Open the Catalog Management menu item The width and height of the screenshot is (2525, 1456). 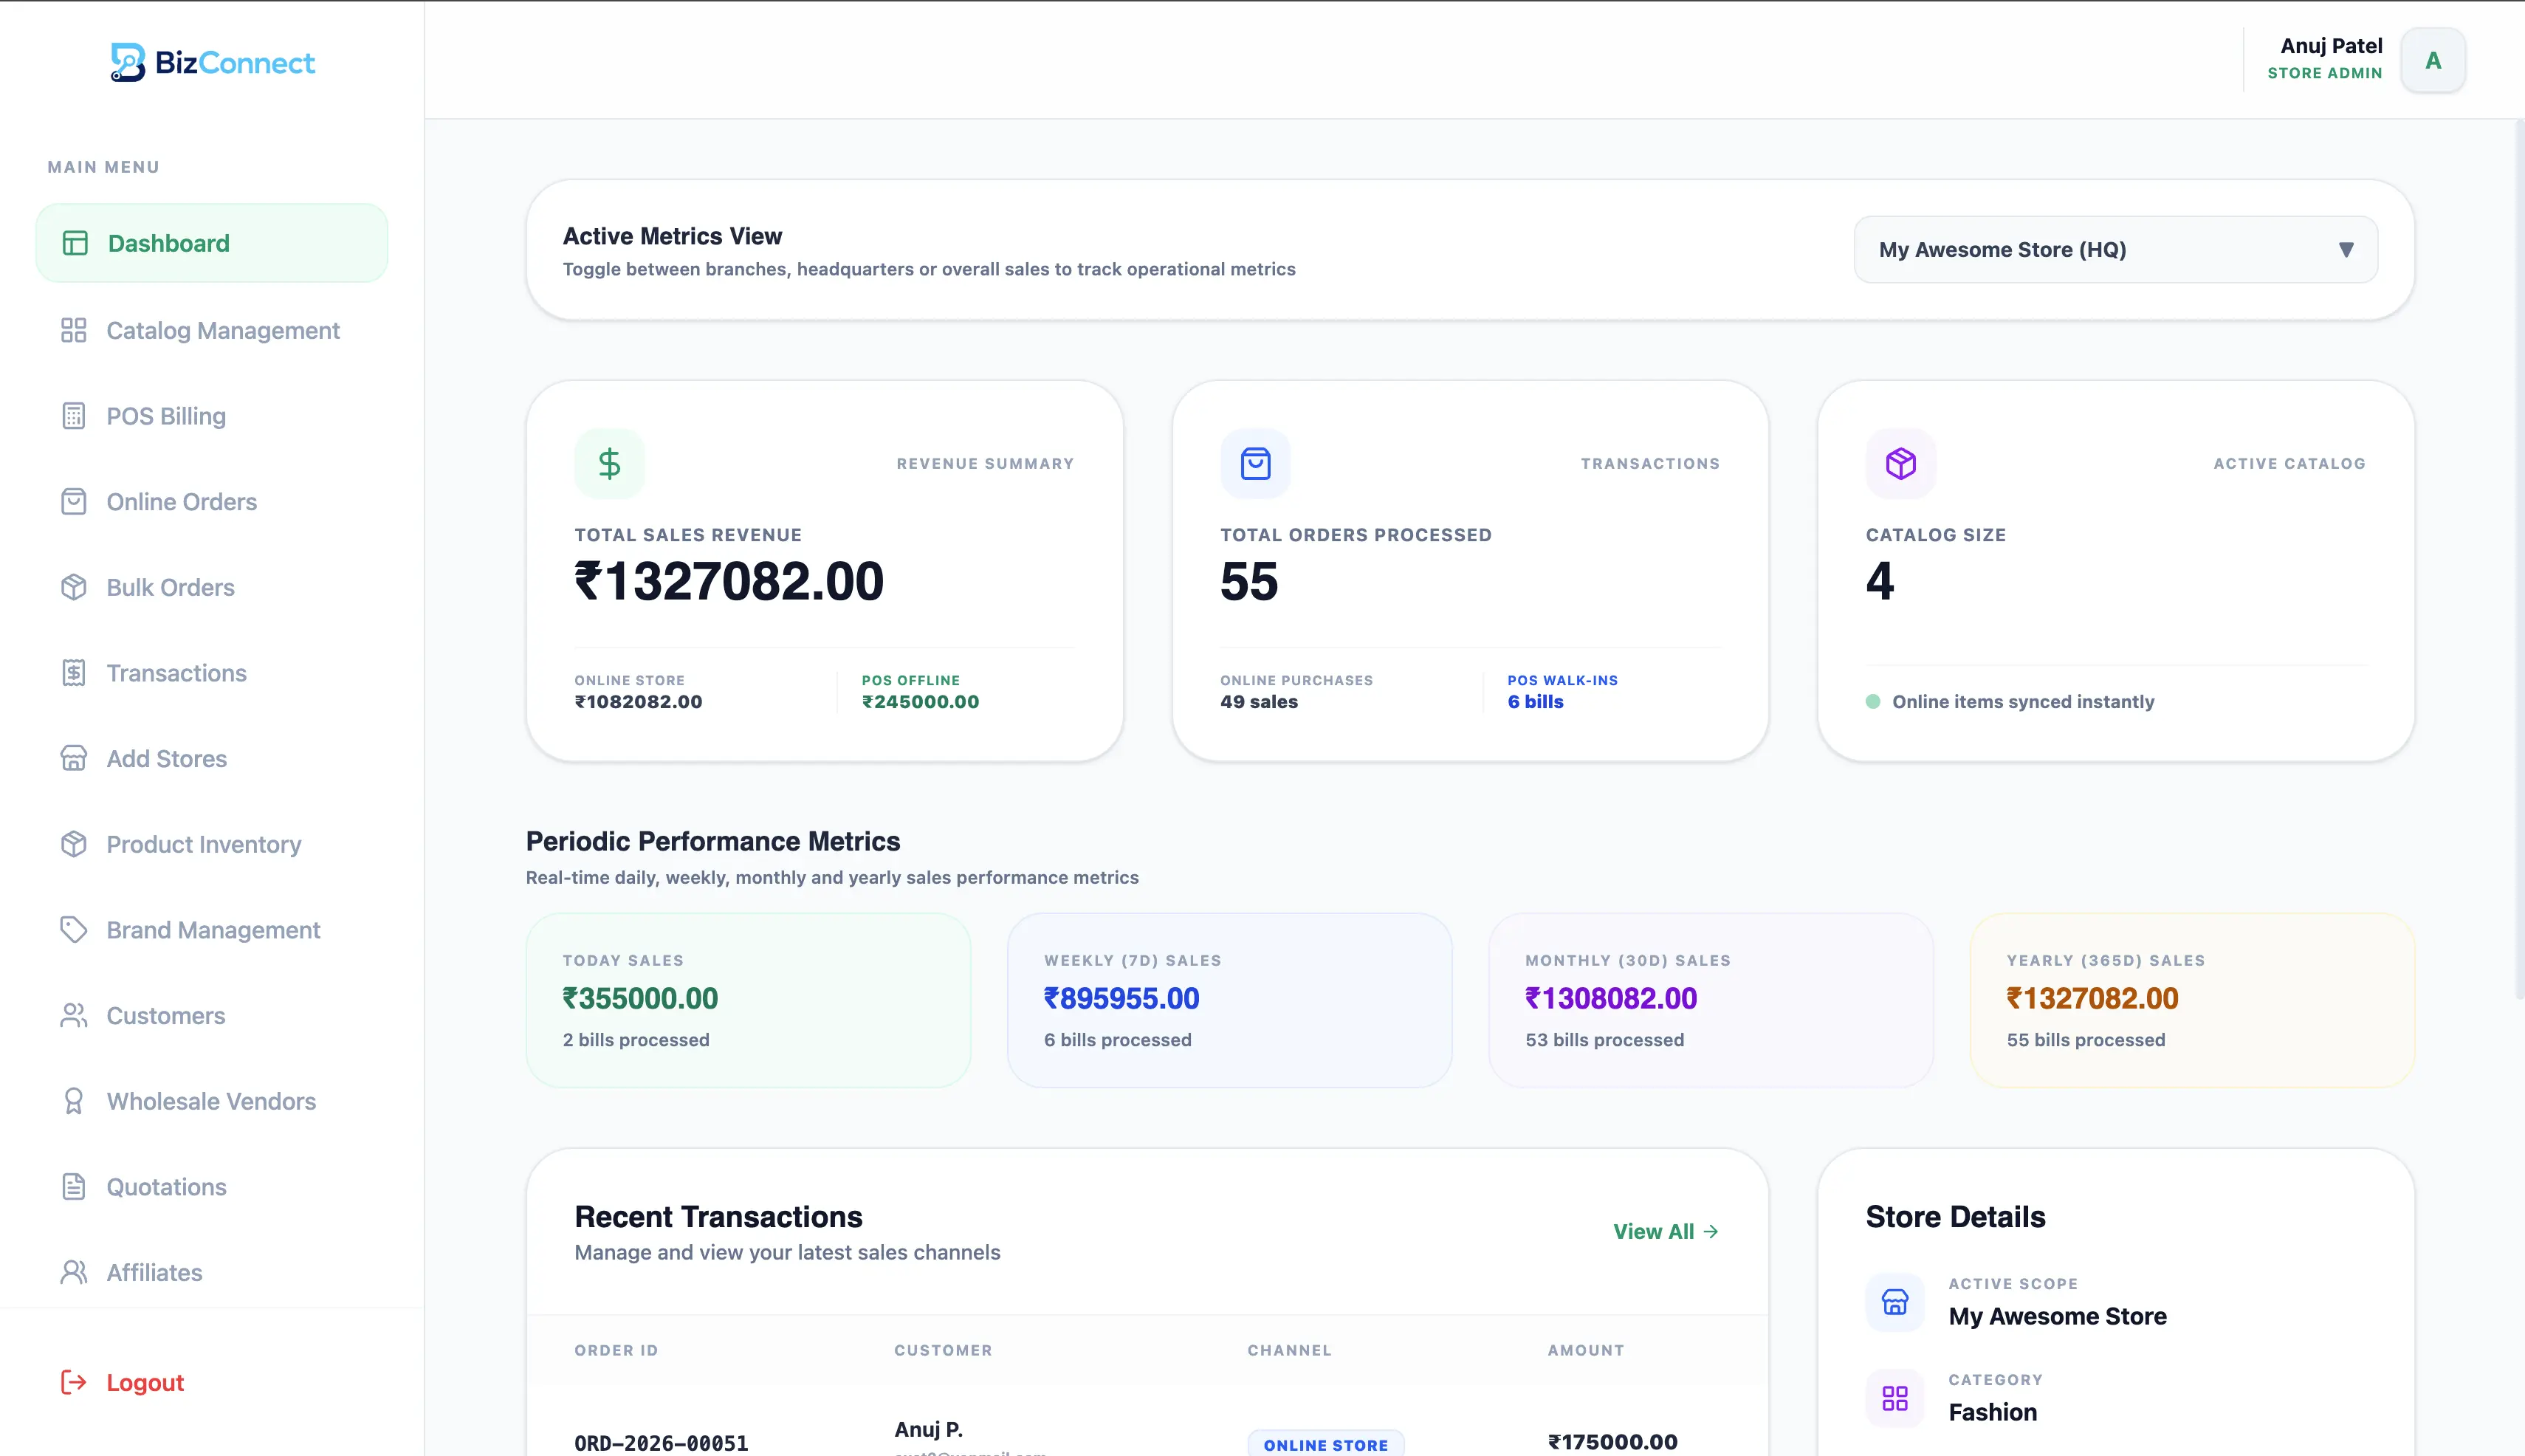click(212, 330)
